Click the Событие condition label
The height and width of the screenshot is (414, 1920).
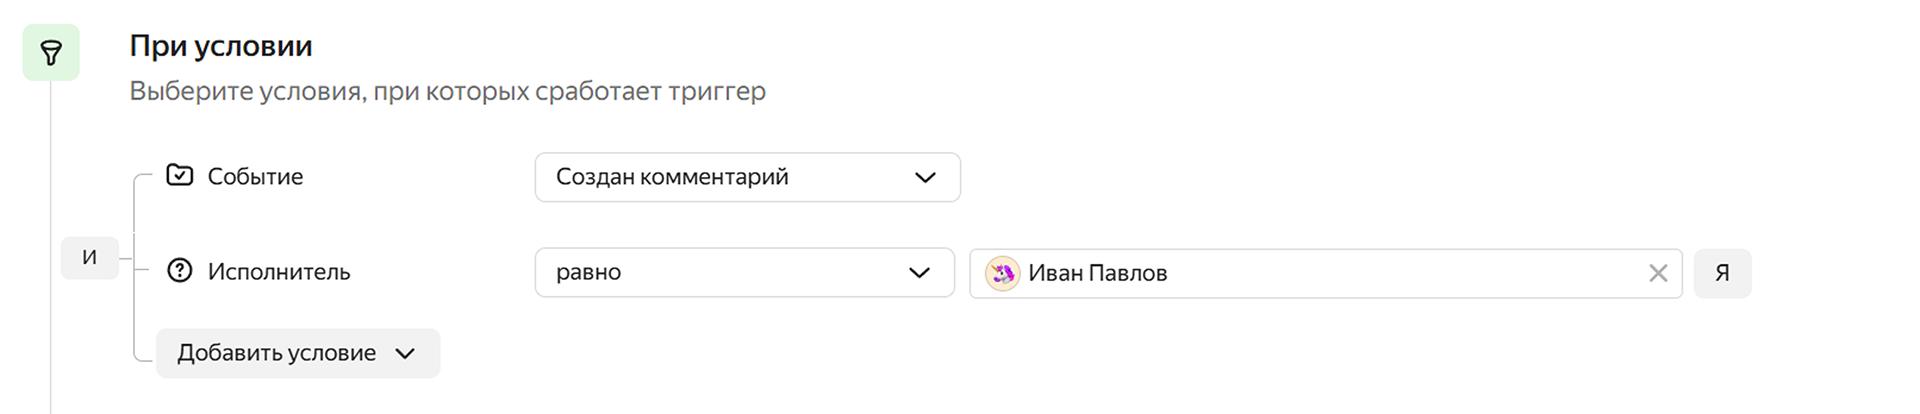pyautogui.click(x=255, y=177)
